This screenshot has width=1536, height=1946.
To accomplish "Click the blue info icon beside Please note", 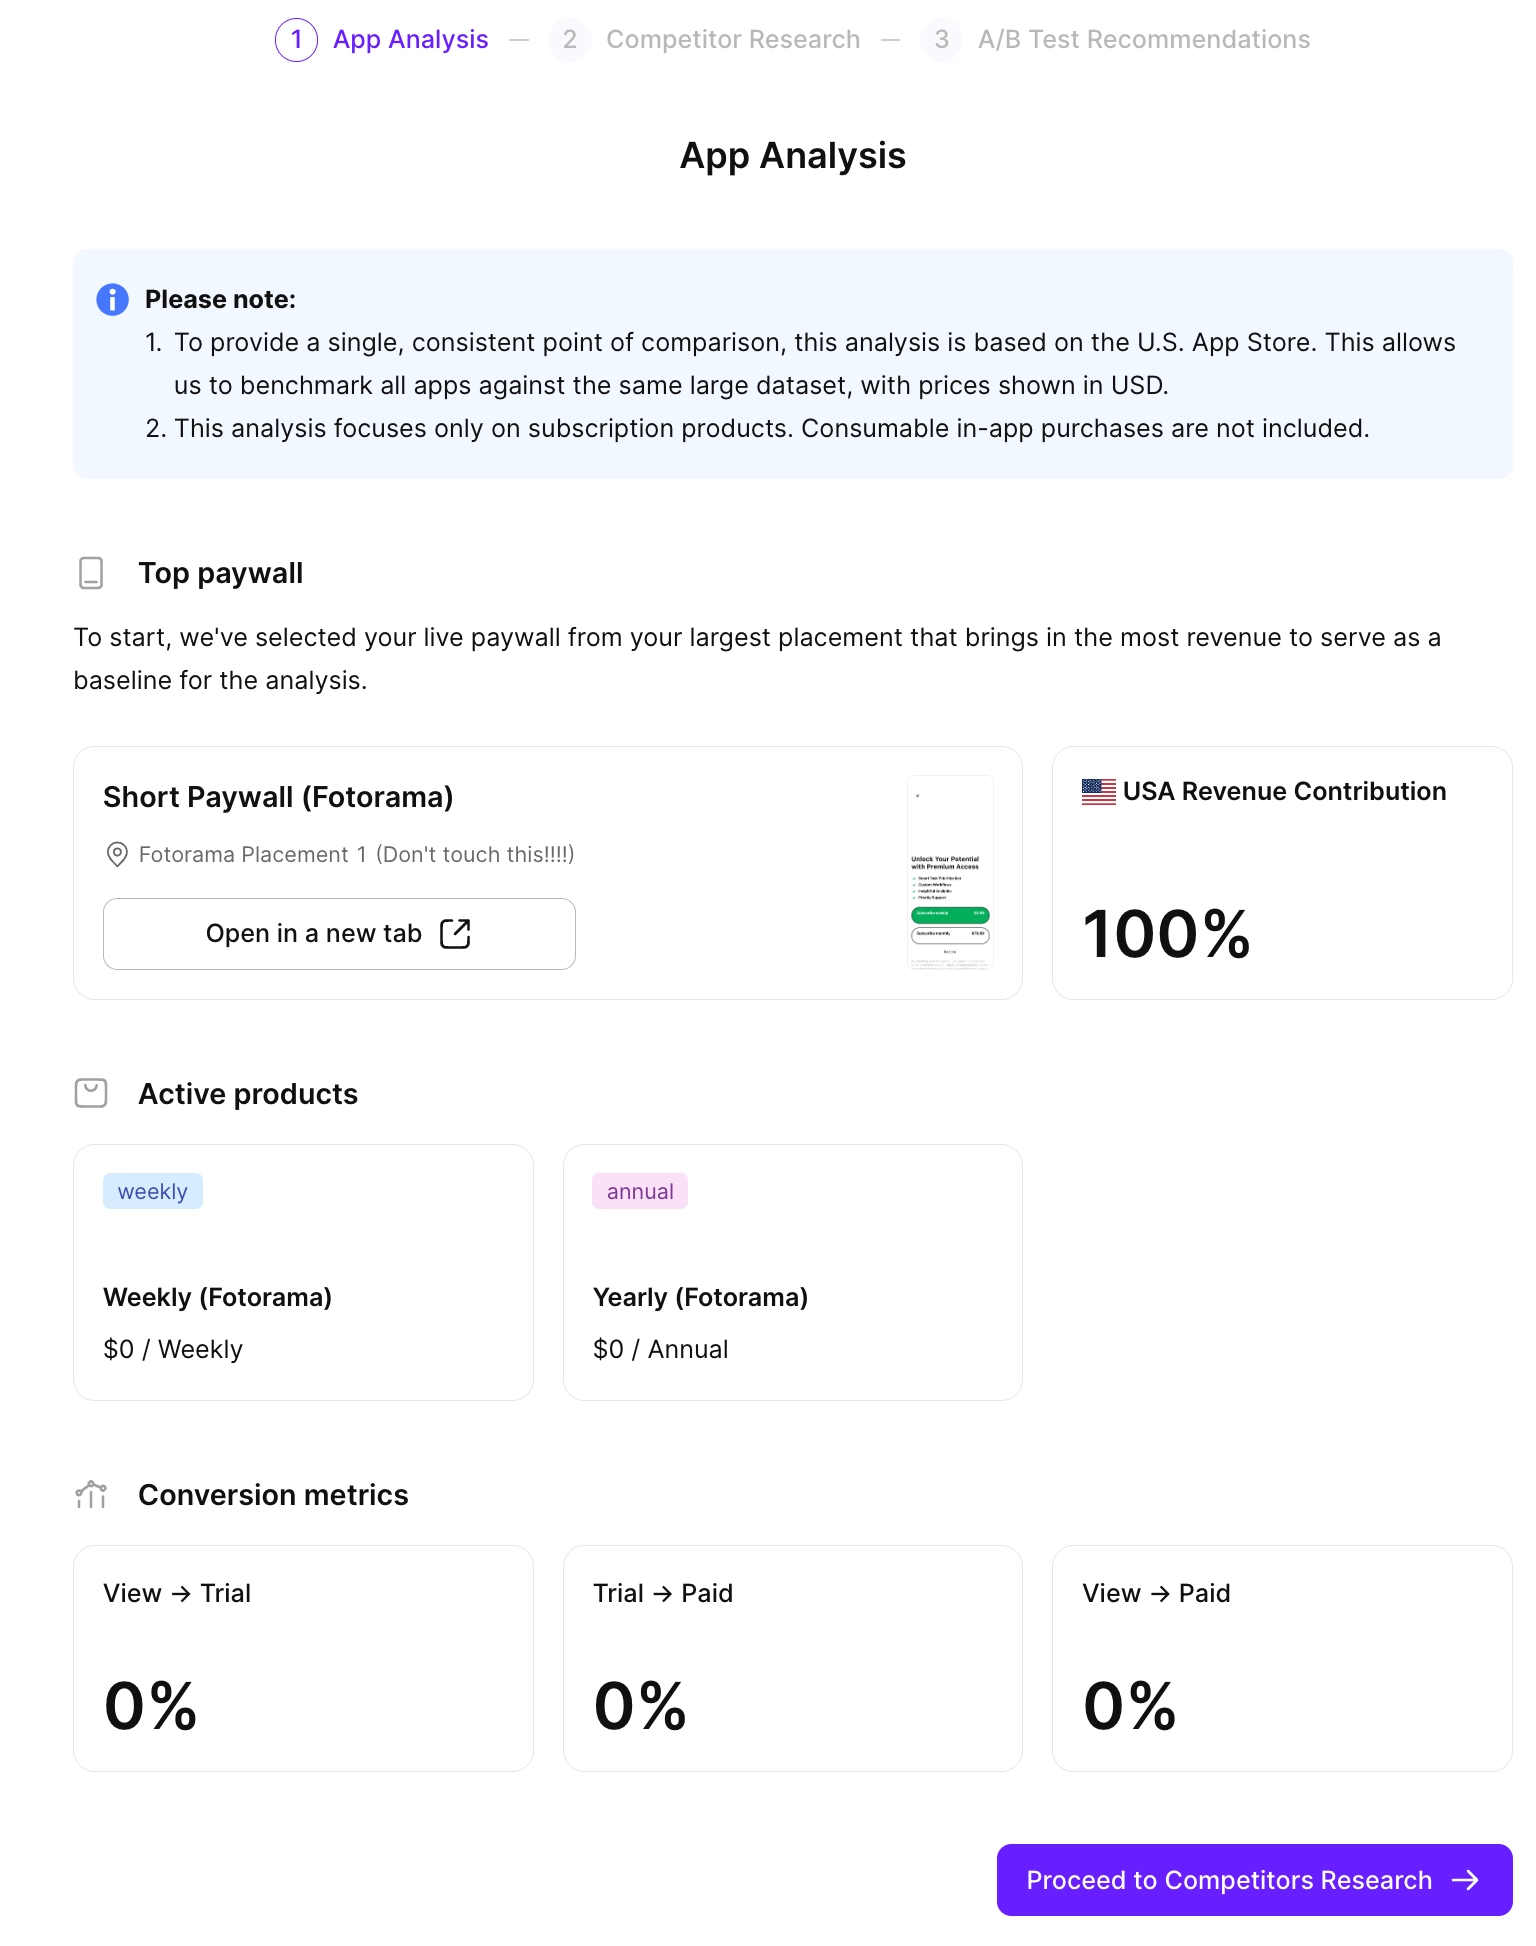I will click(x=112, y=299).
